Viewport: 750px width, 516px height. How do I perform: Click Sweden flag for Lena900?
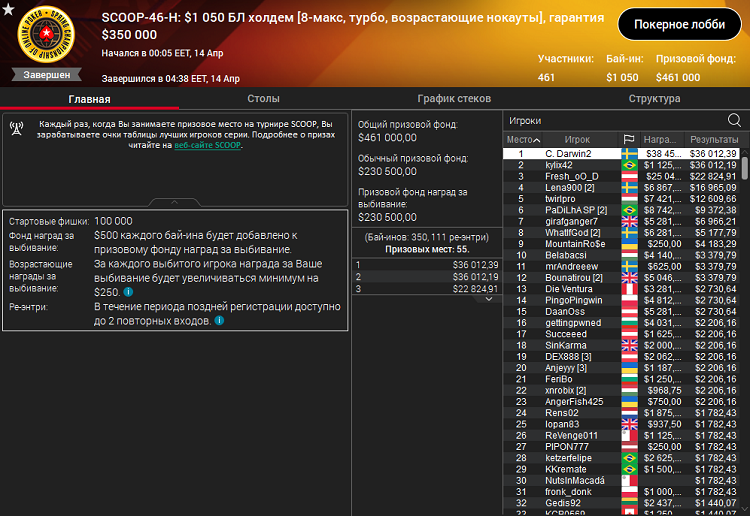click(629, 187)
